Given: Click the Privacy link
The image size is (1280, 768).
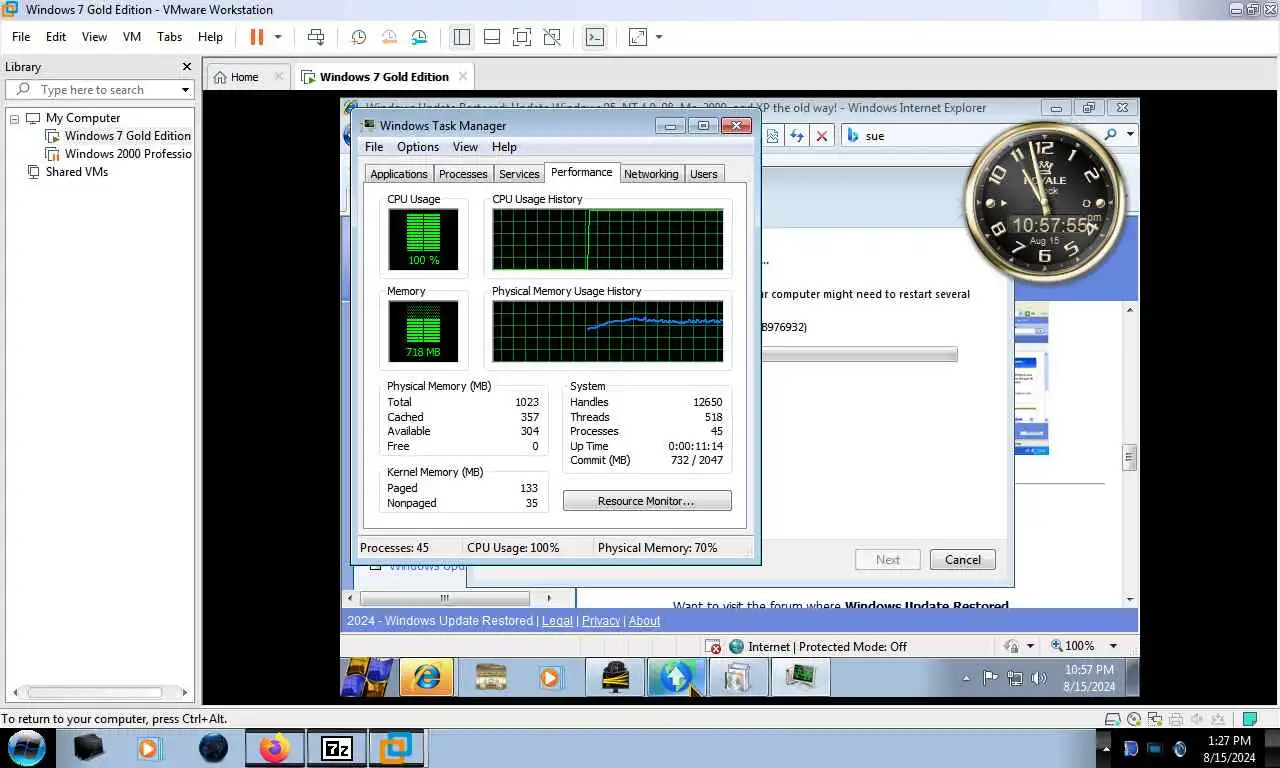Looking at the screenshot, I should [x=601, y=621].
